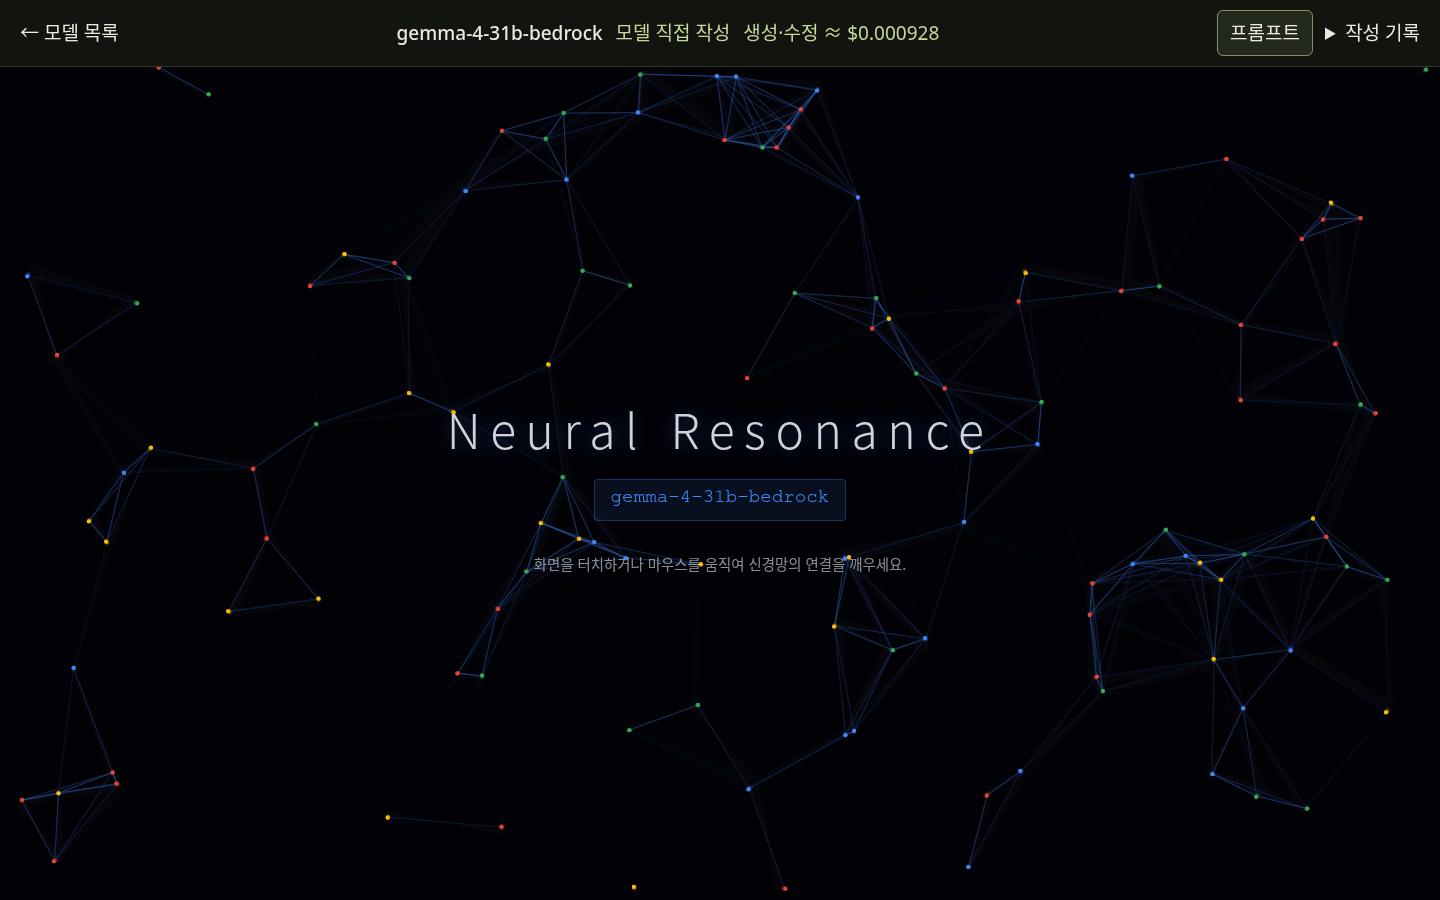Viewport: 1440px width, 900px height.
Task: Click the gemma-4-31b-bedrock header title
Action: [499, 33]
